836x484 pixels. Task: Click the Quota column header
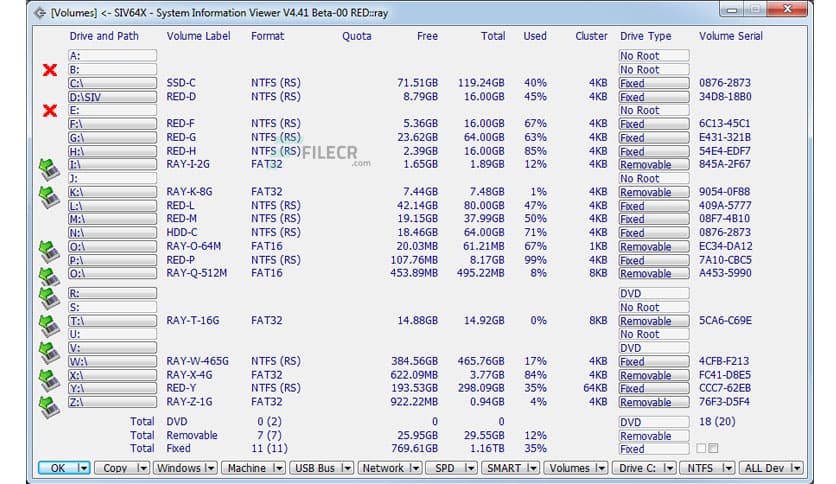[x=357, y=36]
